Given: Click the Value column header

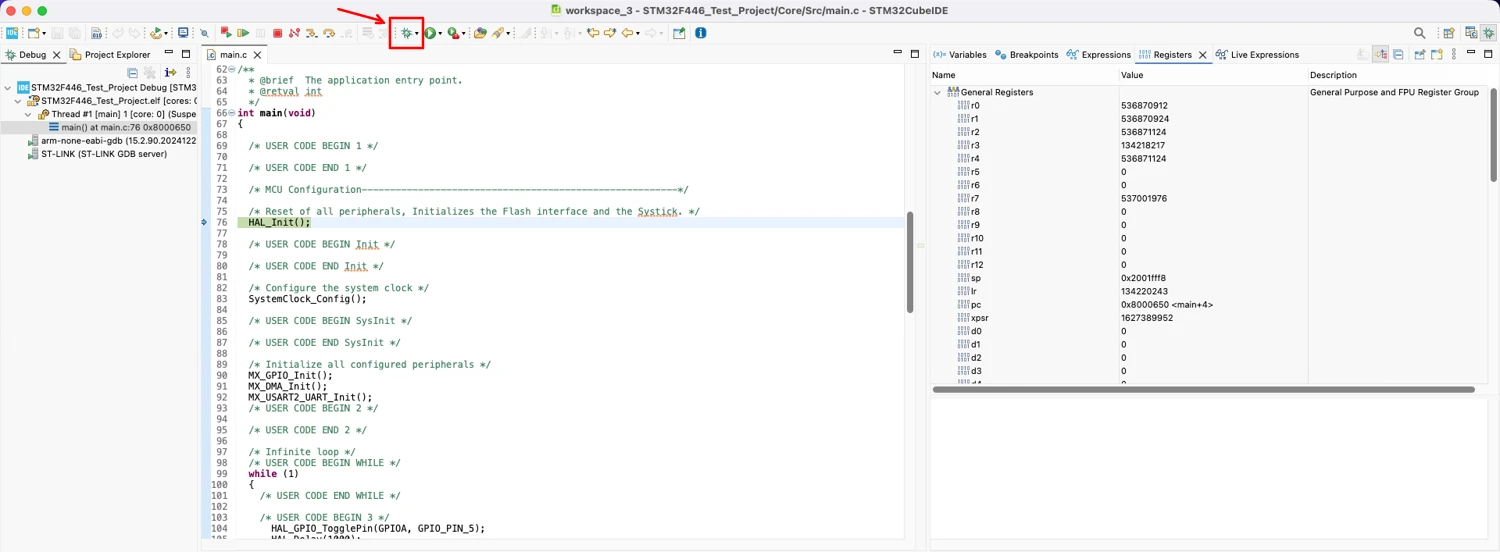Looking at the screenshot, I should click(1213, 75).
